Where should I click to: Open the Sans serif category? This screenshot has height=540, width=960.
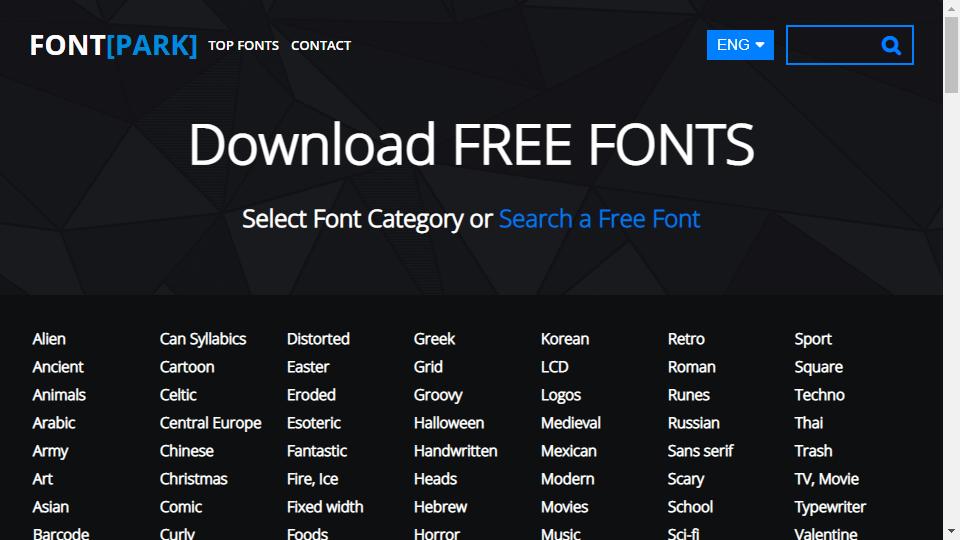(700, 451)
